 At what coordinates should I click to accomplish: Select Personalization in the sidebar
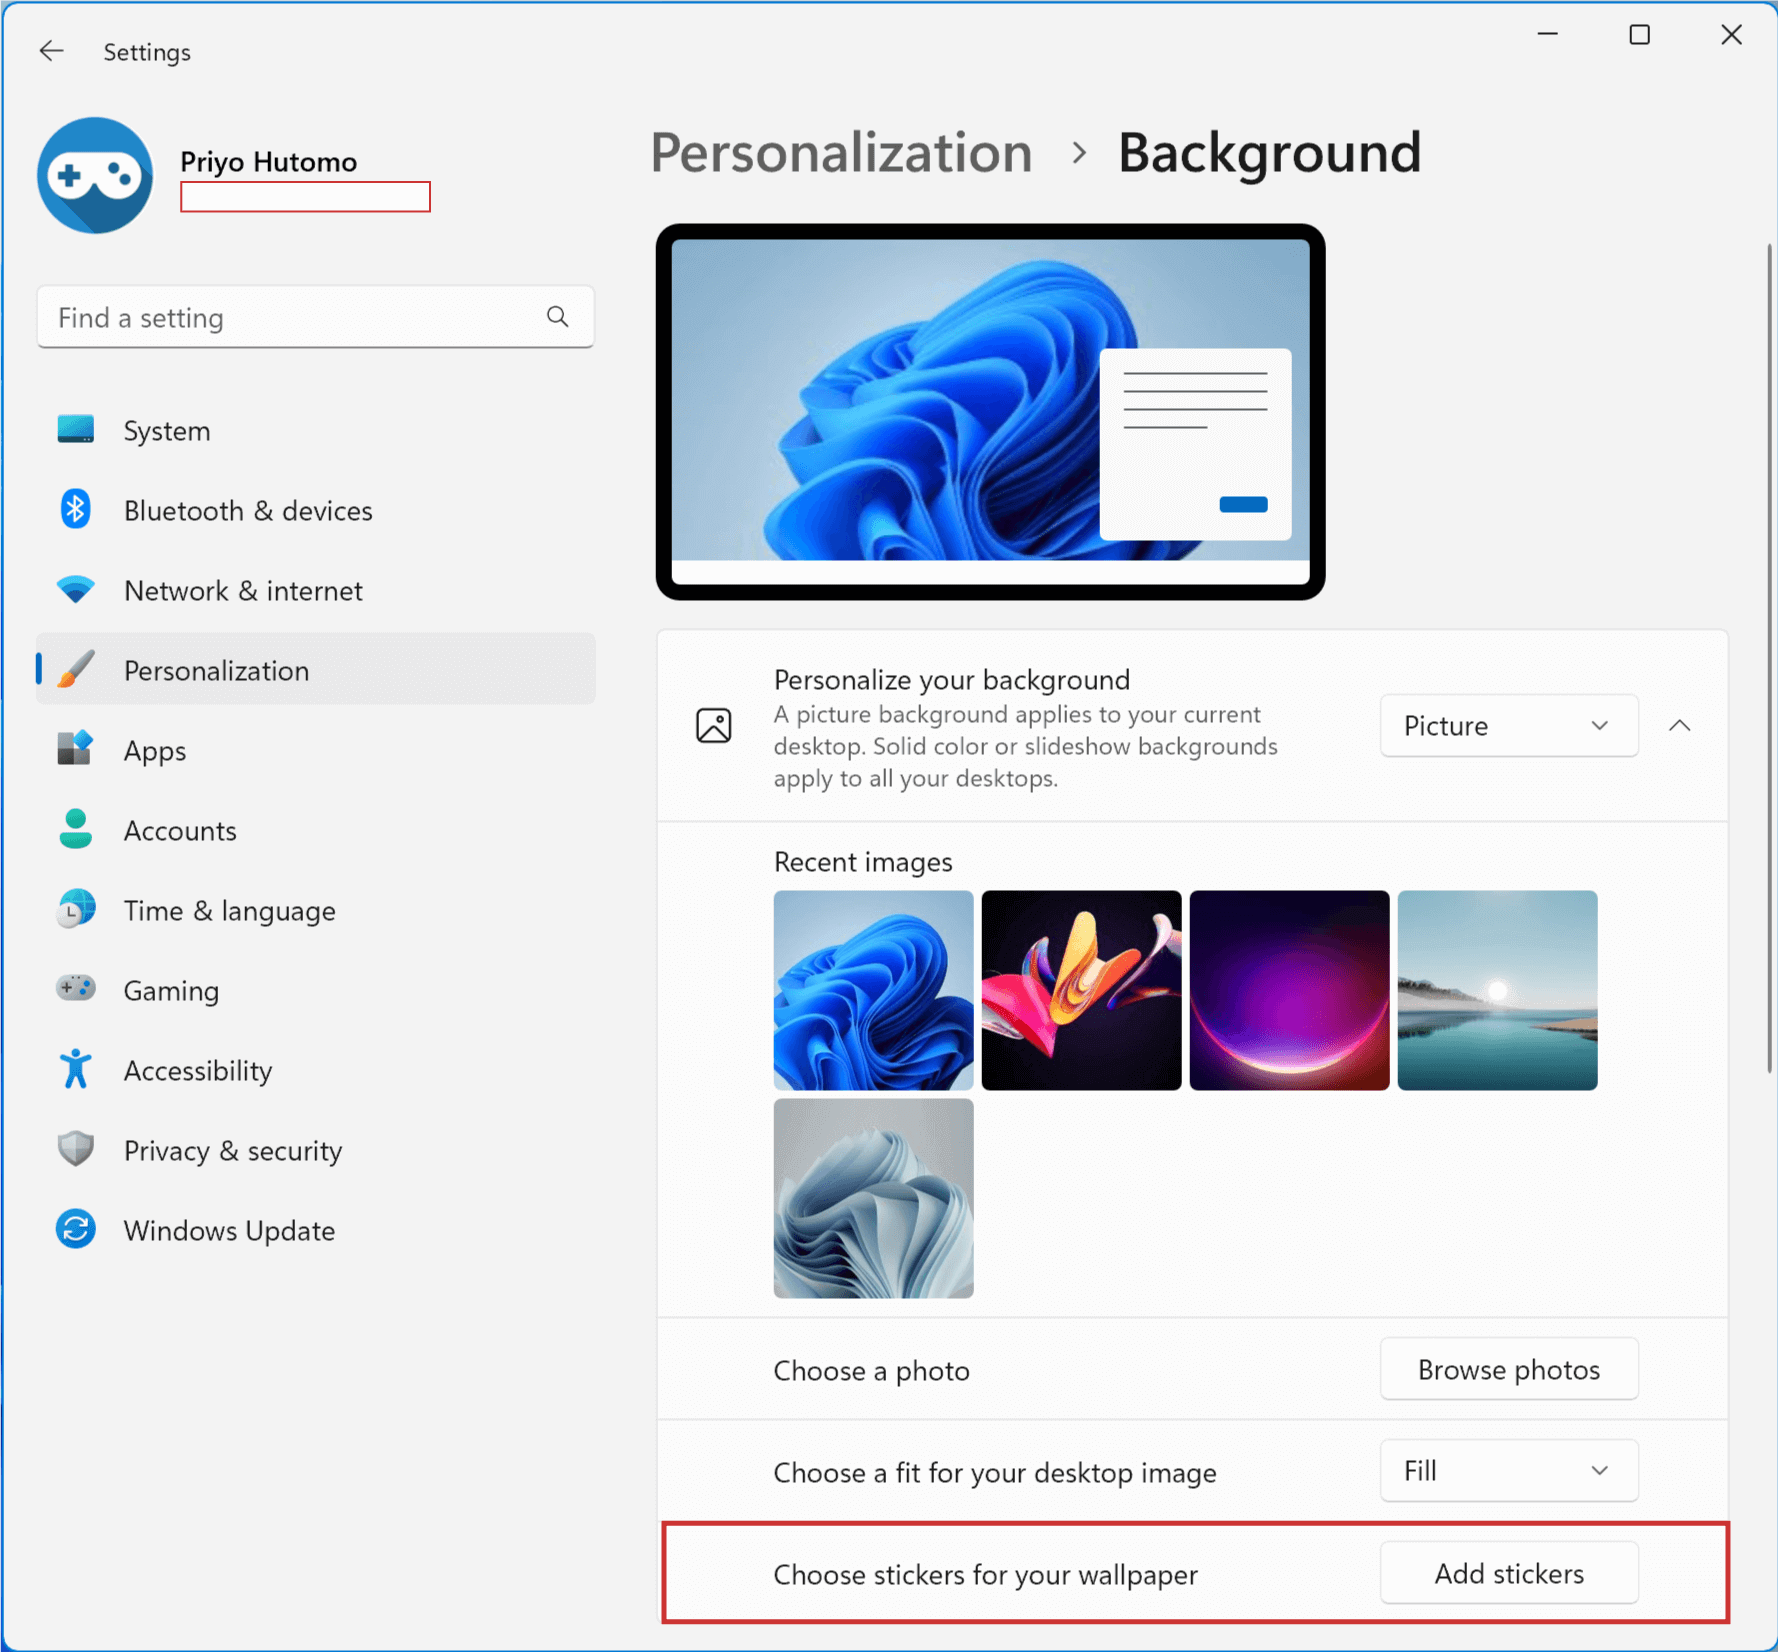[316, 669]
